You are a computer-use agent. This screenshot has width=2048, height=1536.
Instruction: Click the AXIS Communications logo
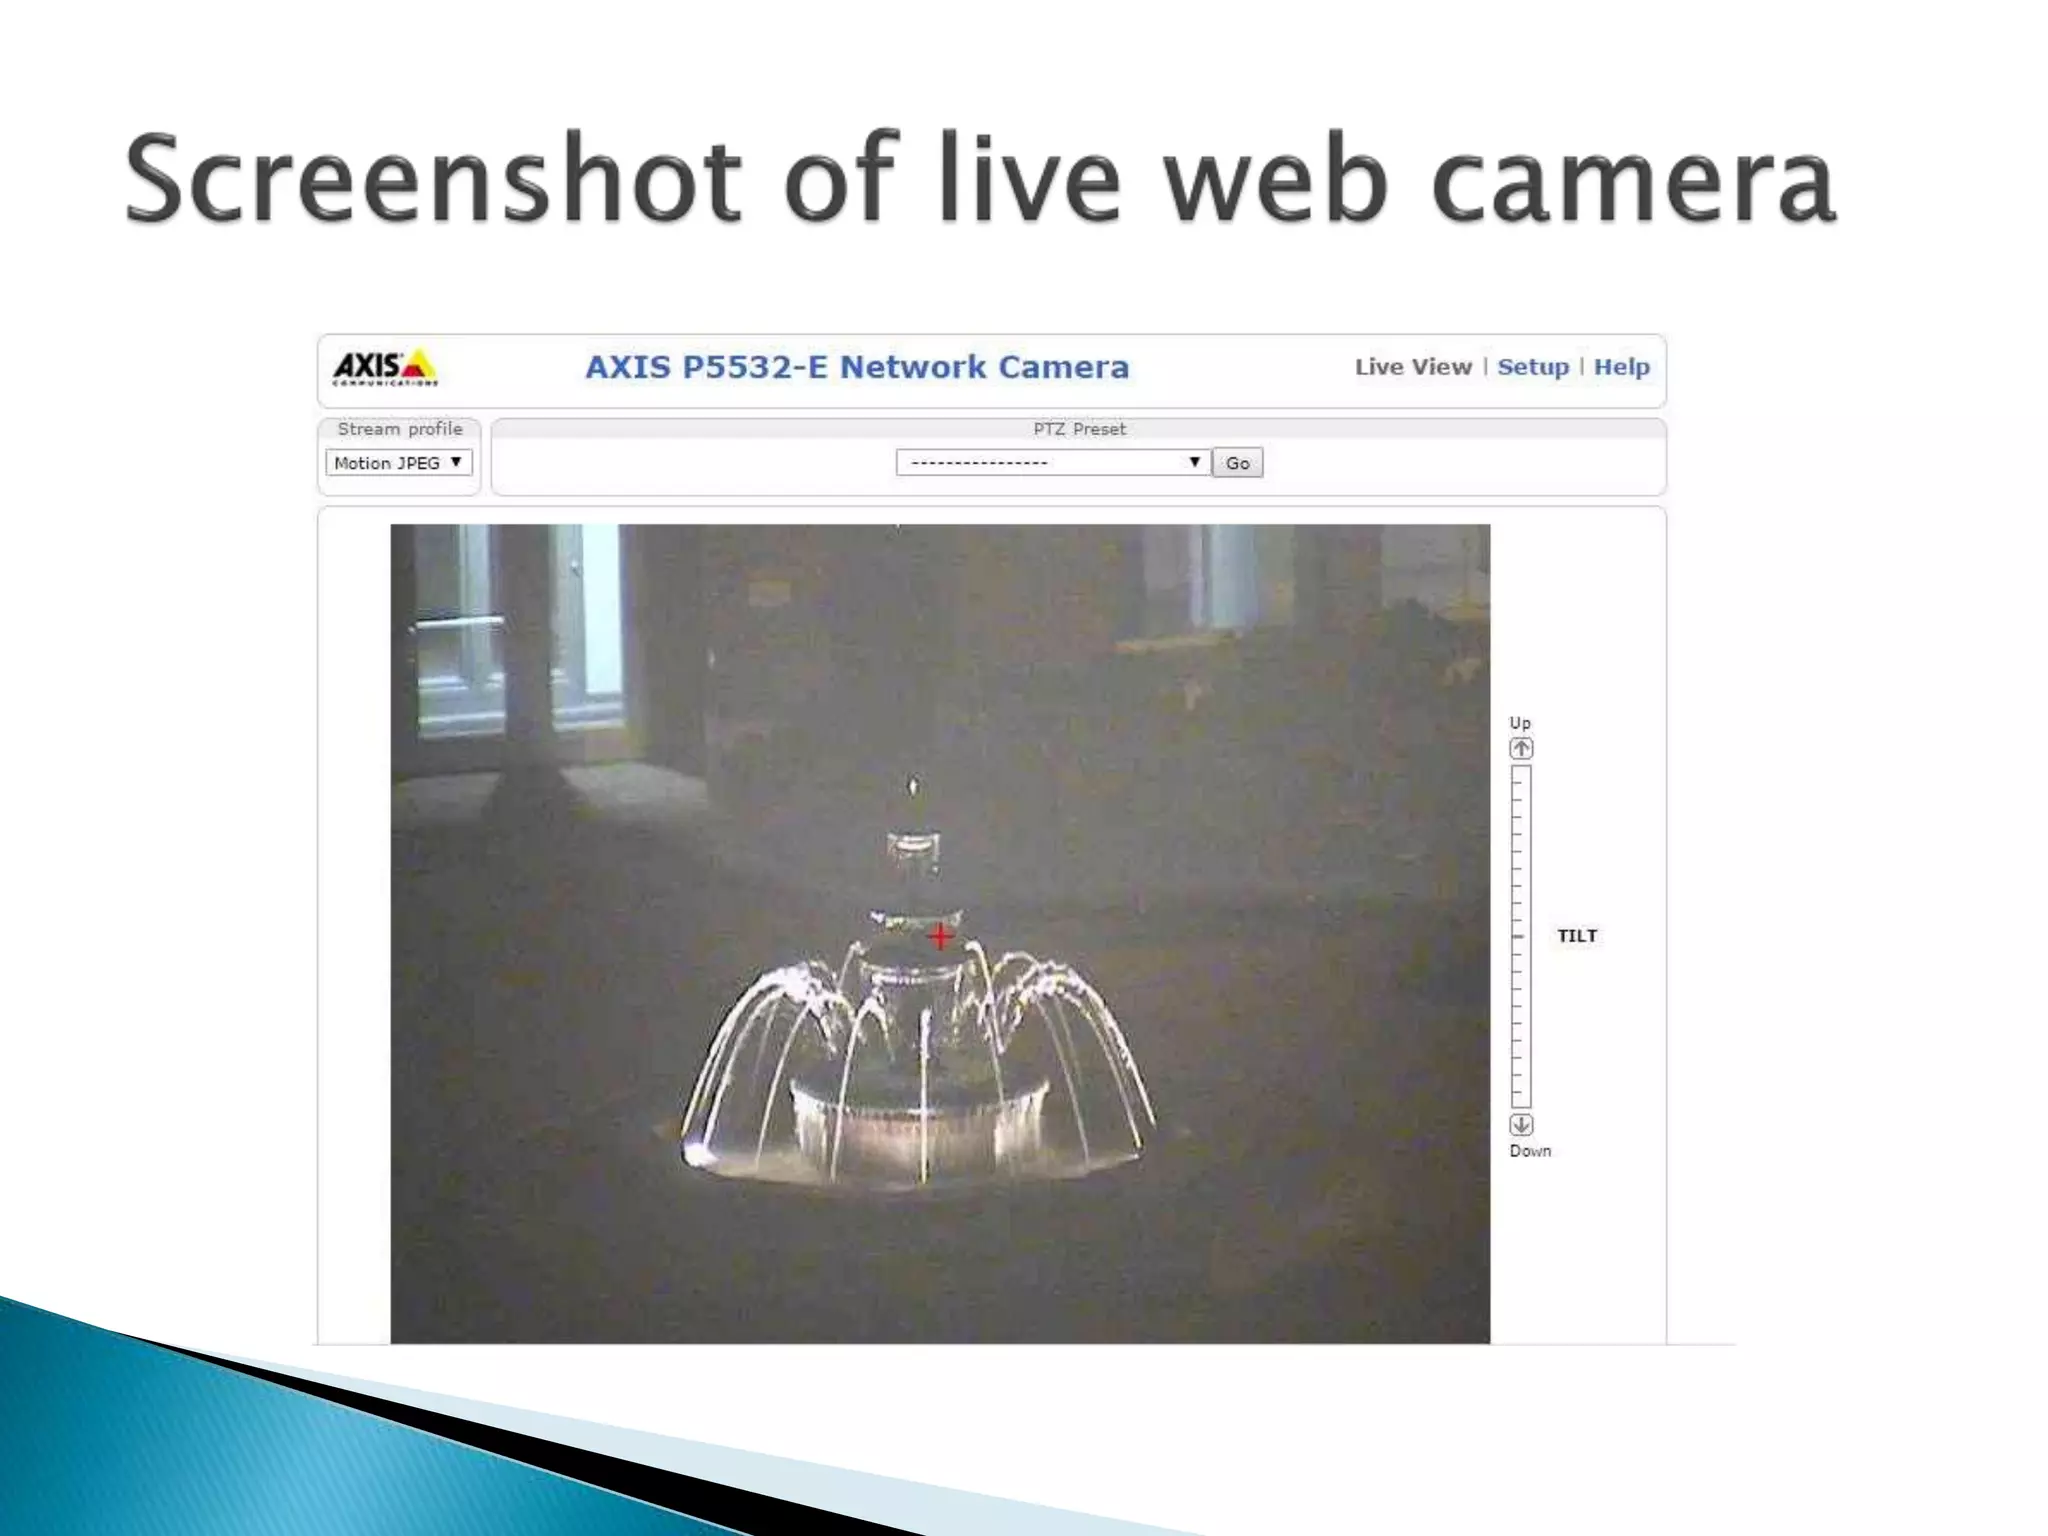tap(385, 367)
